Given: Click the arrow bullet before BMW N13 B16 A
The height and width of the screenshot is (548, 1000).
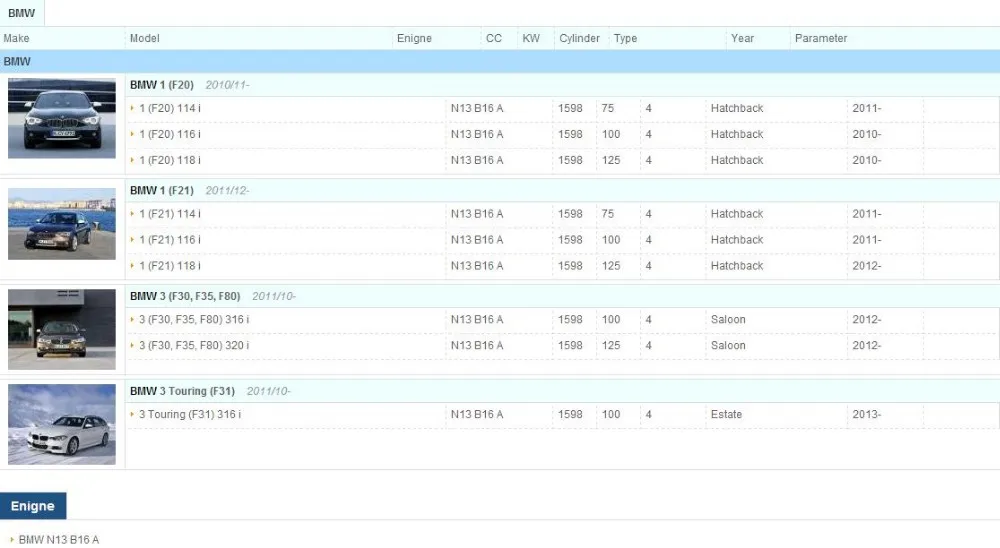Looking at the screenshot, I should click(x=11, y=539).
